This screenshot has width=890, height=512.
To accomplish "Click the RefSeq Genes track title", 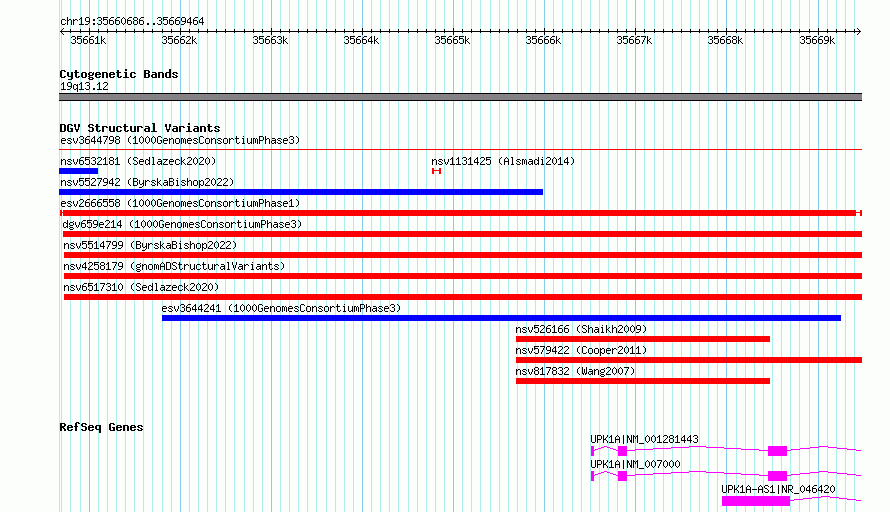I will pos(101,427).
